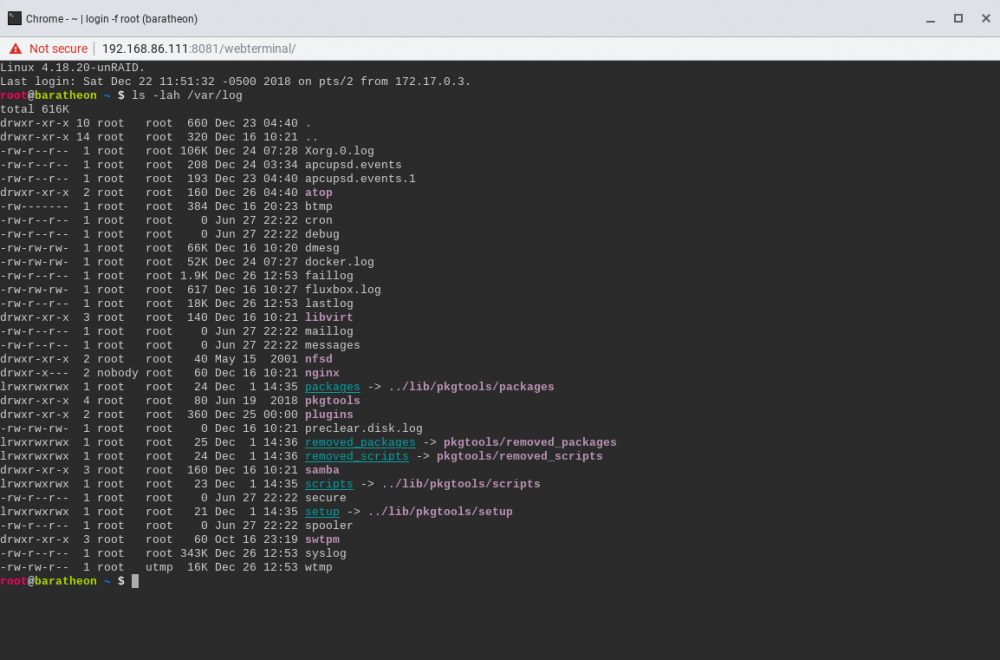Select the URL 192.168.86.111:8081/webterminal/
Image resolution: width=1000 pixels, height=660 pixels.
coord(199,48)
